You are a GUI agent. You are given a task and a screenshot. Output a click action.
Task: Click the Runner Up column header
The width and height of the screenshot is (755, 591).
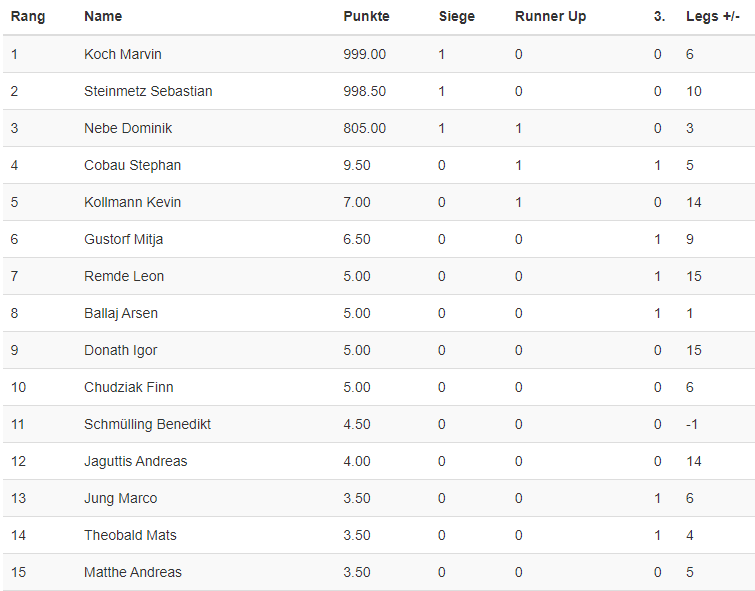[551, 17]
